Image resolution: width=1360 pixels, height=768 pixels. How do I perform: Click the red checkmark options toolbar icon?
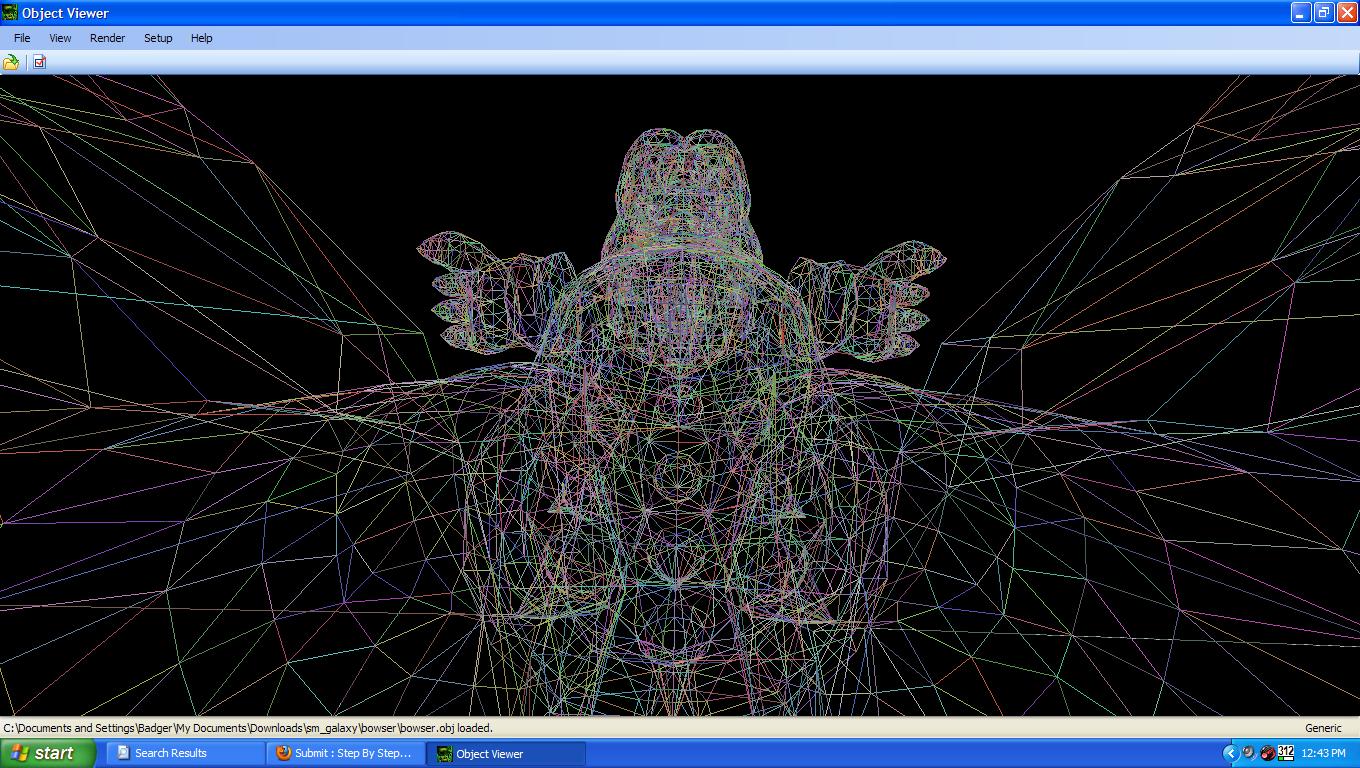[x=40, y=62]
